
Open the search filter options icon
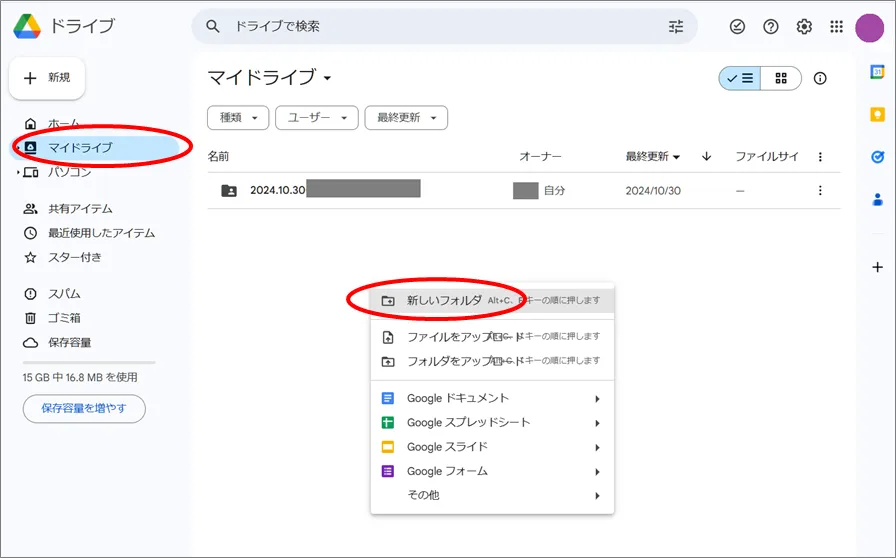coord(676,27)
